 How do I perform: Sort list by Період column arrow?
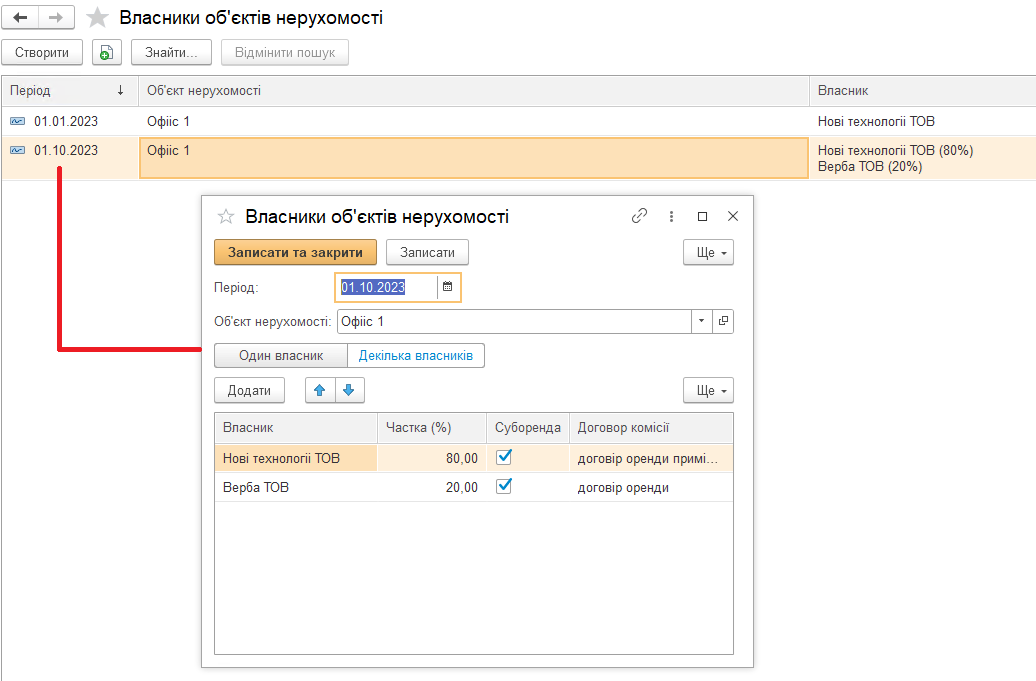[120, 90]
